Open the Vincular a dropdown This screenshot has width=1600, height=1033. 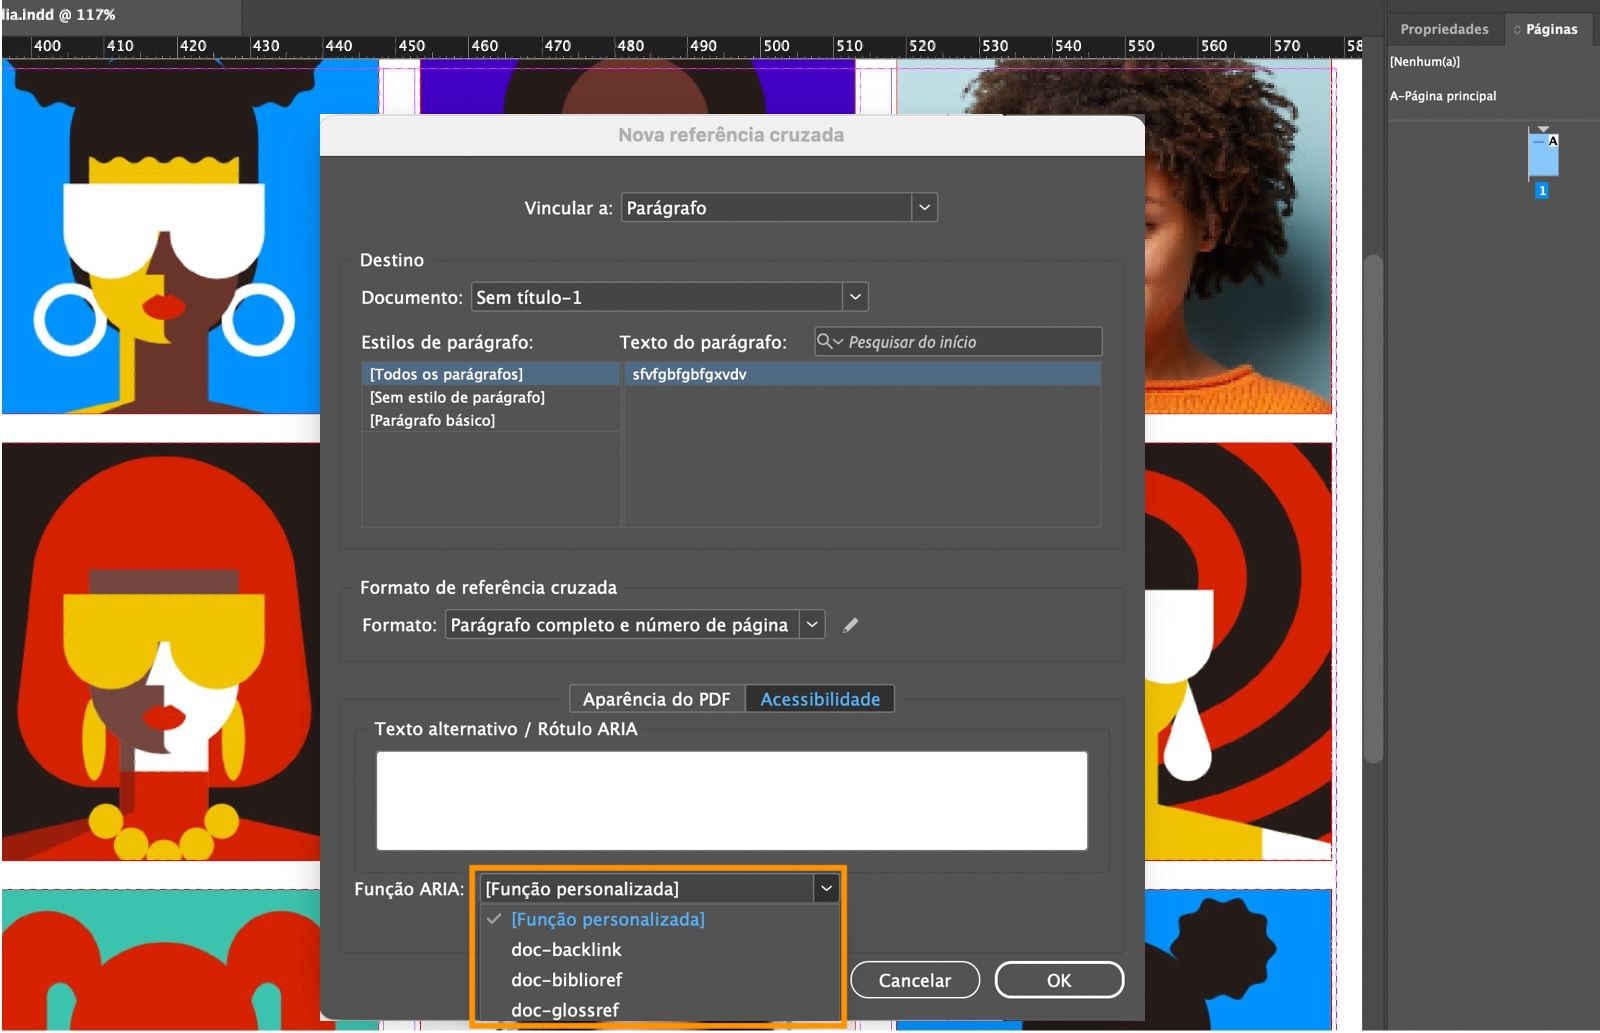pyautogui.click(x=925, y=207)
